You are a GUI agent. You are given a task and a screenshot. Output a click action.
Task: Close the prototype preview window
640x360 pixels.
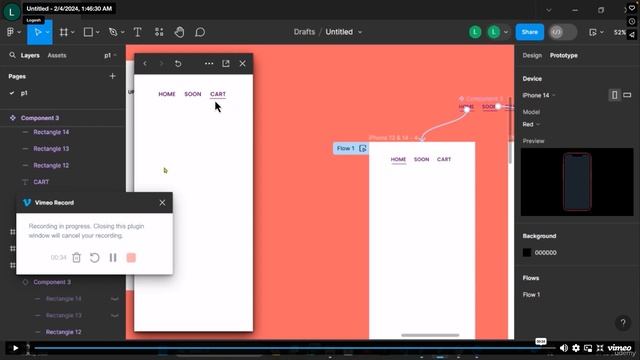pyautogui.click(x=242, y=64)
